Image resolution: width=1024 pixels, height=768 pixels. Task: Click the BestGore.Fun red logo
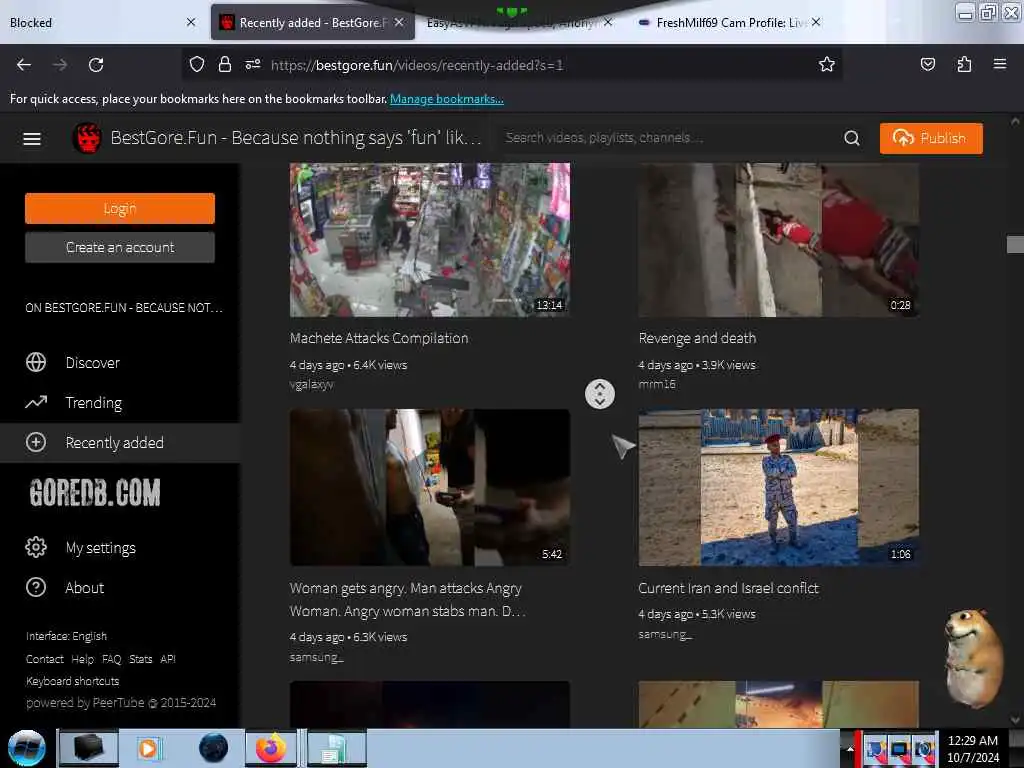[x=88, y=138]
